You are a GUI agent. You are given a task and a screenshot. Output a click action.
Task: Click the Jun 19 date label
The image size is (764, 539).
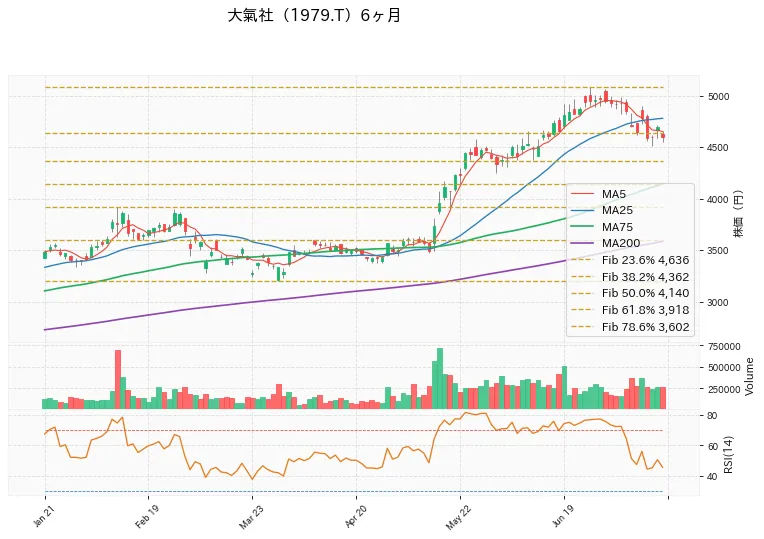click(562, 516)
